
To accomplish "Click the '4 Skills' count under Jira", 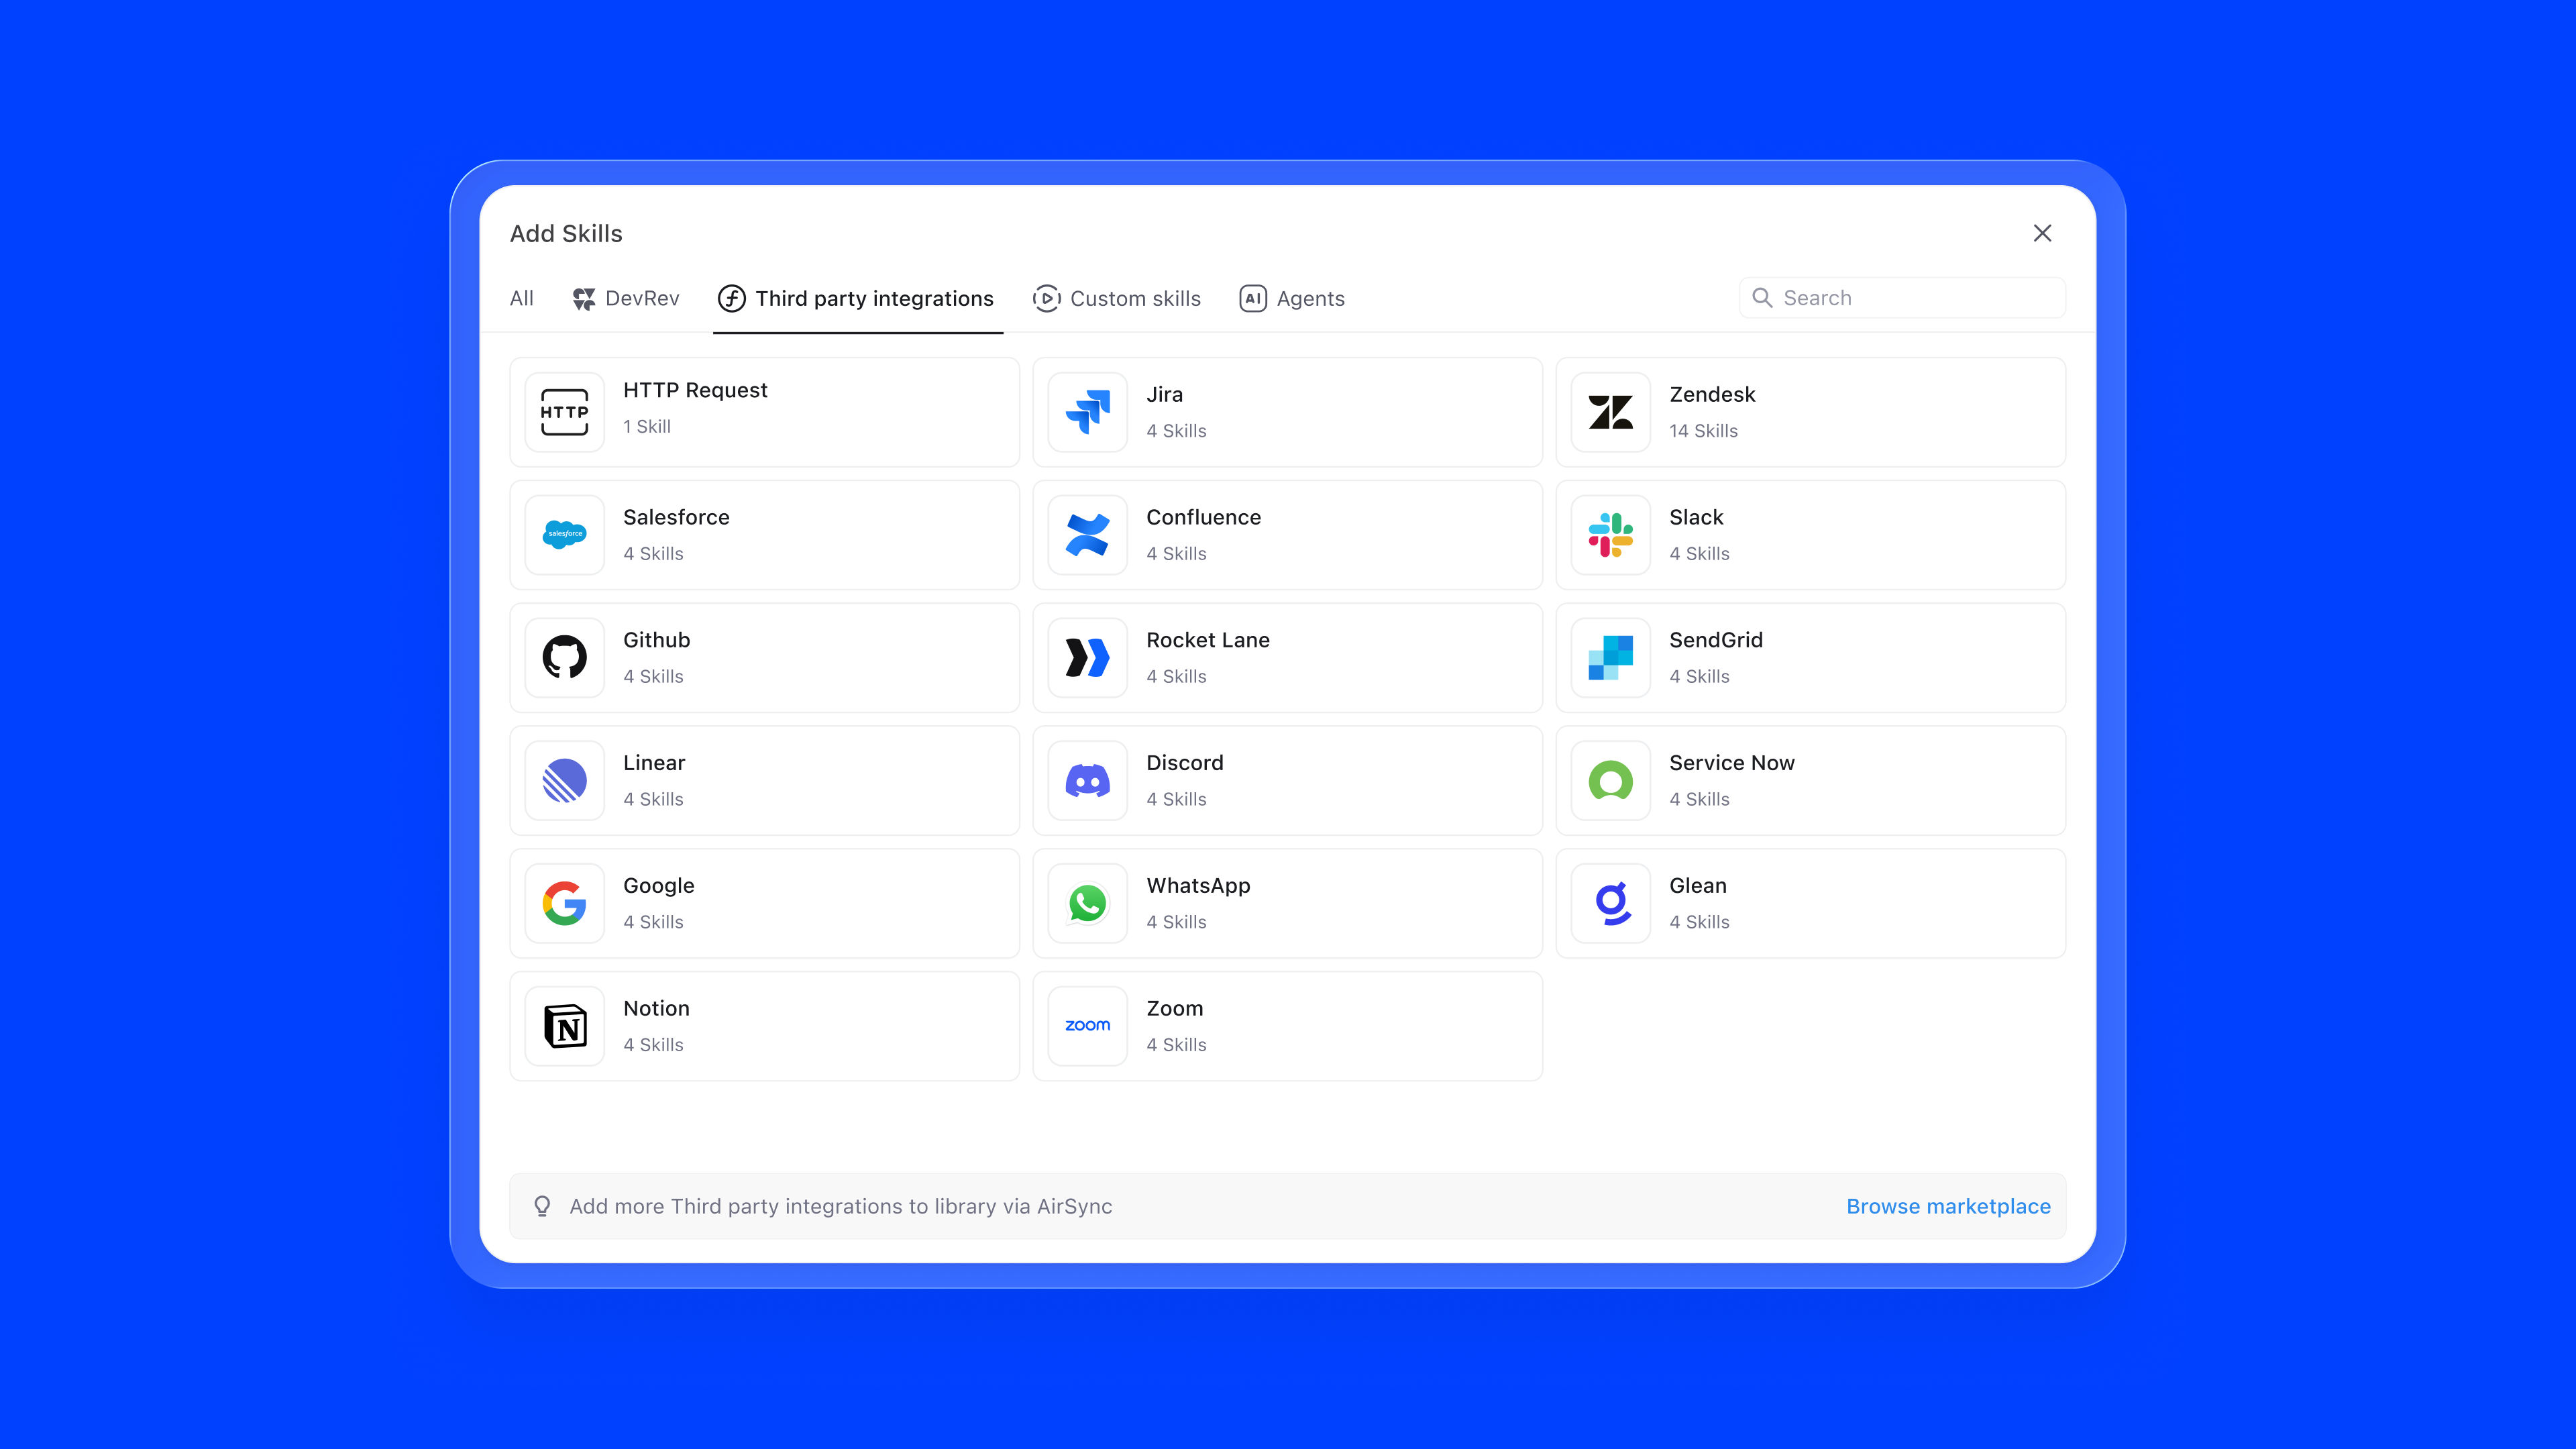I will 1176,431.
